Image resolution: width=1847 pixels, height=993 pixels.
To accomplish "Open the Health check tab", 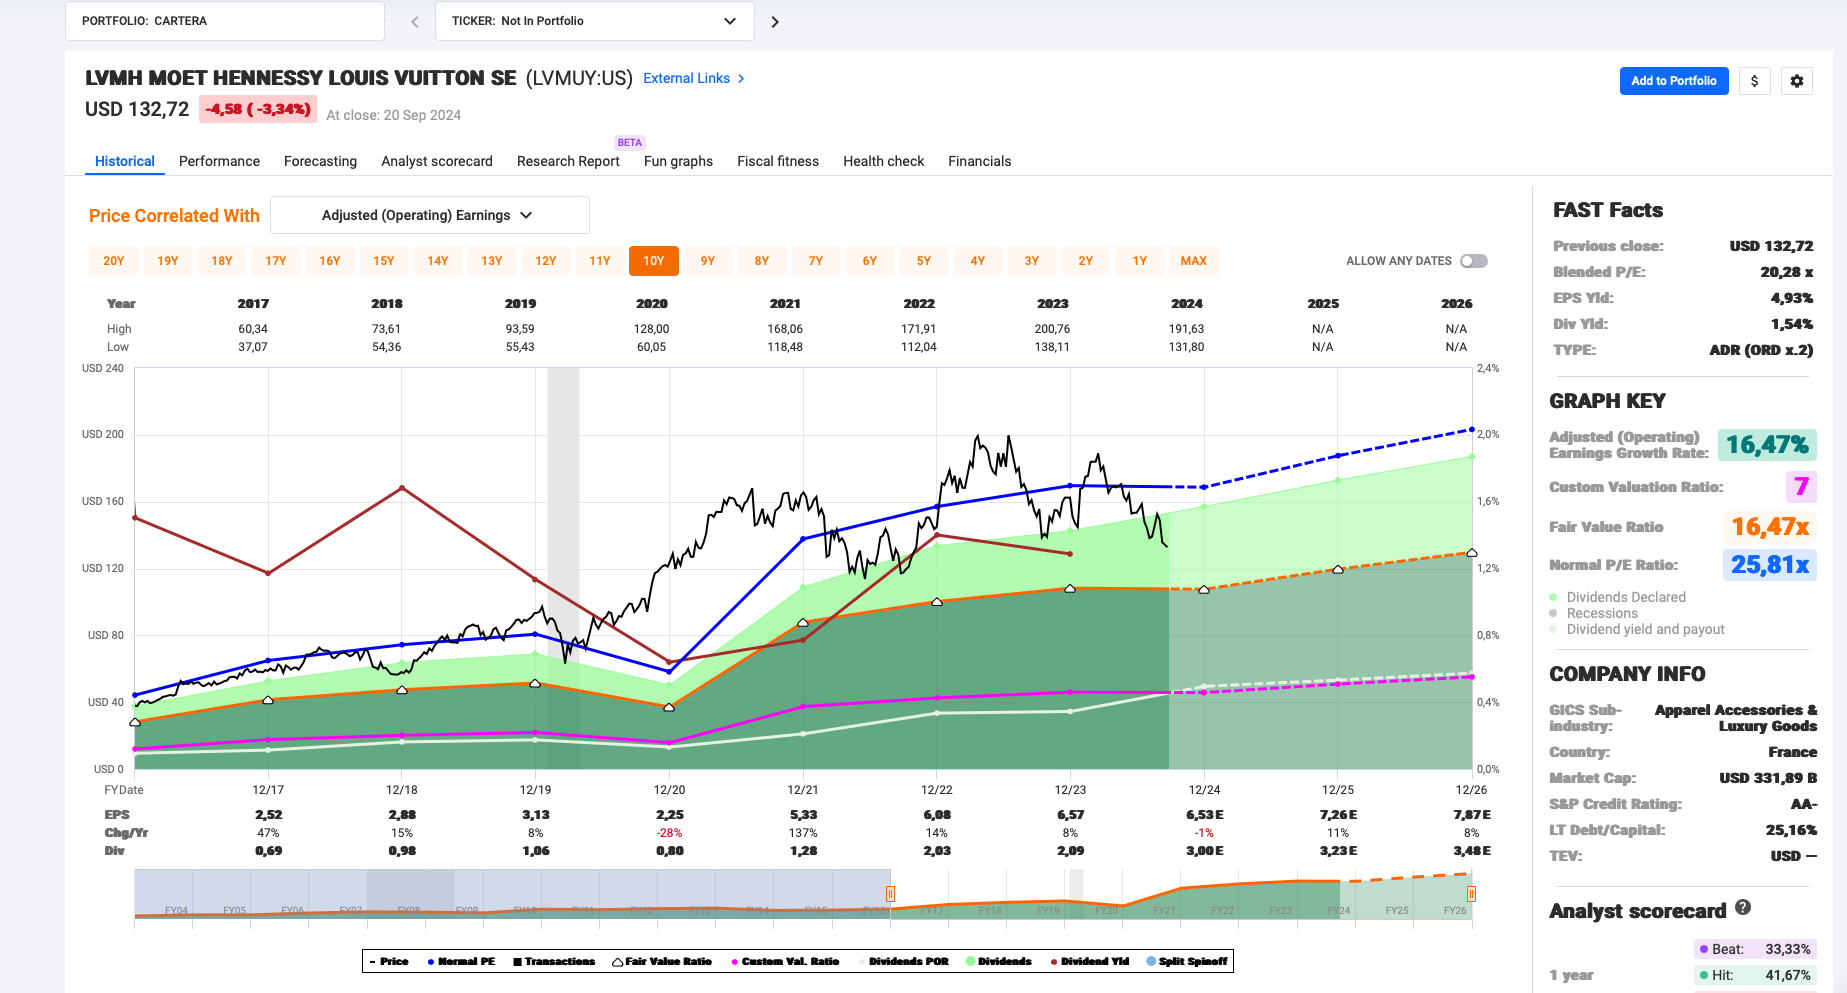I will click(883, 161).
